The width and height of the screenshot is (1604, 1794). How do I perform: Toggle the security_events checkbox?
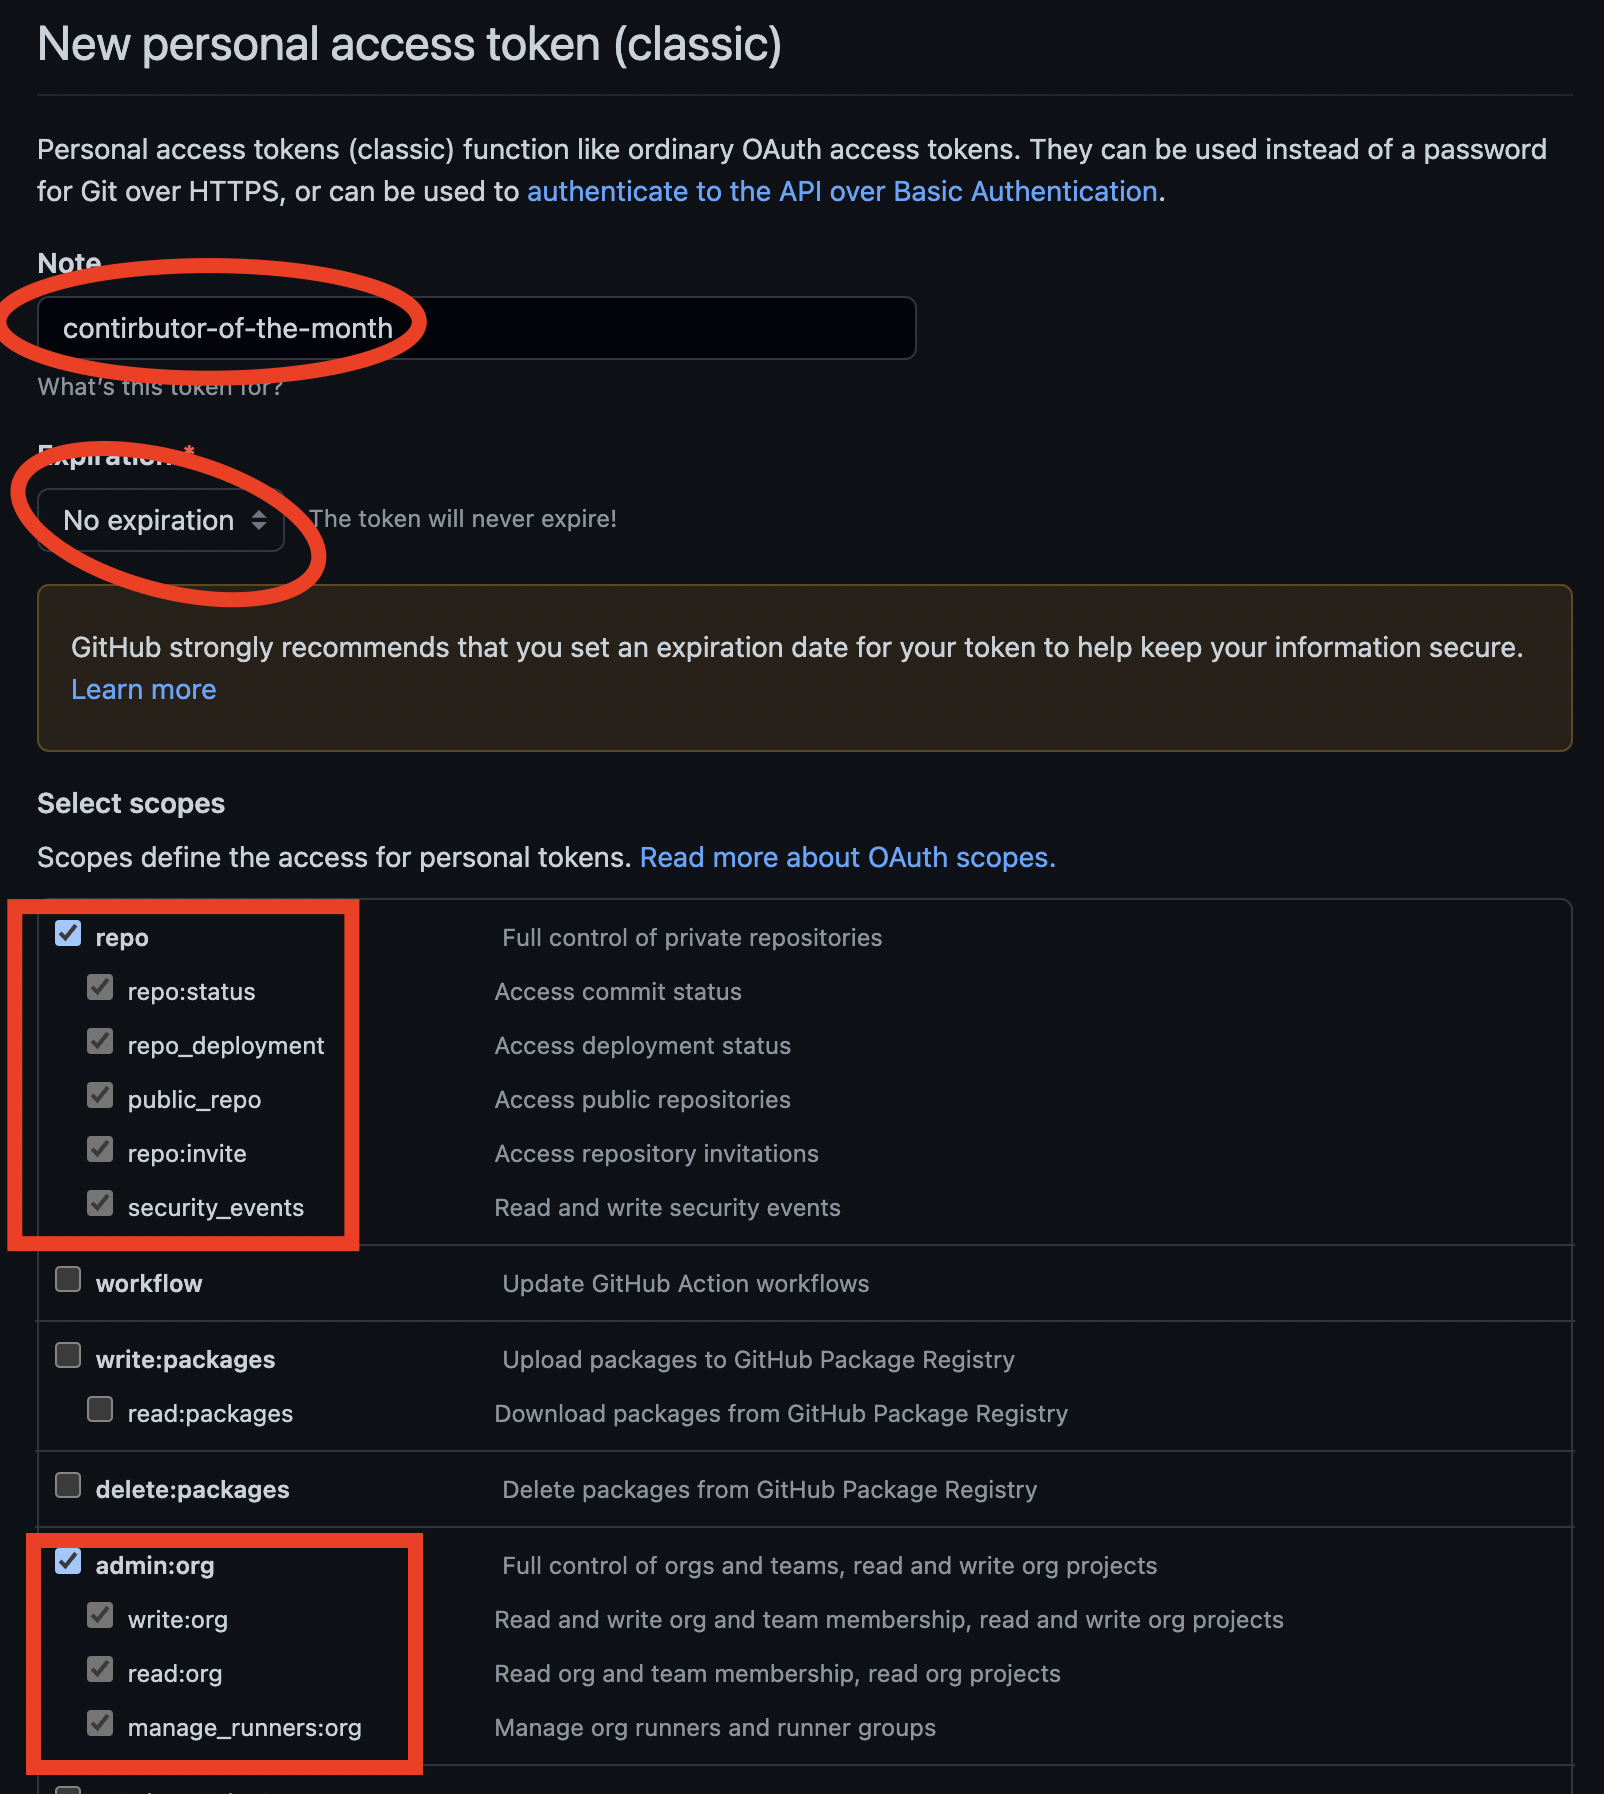tap(100, 1204)
